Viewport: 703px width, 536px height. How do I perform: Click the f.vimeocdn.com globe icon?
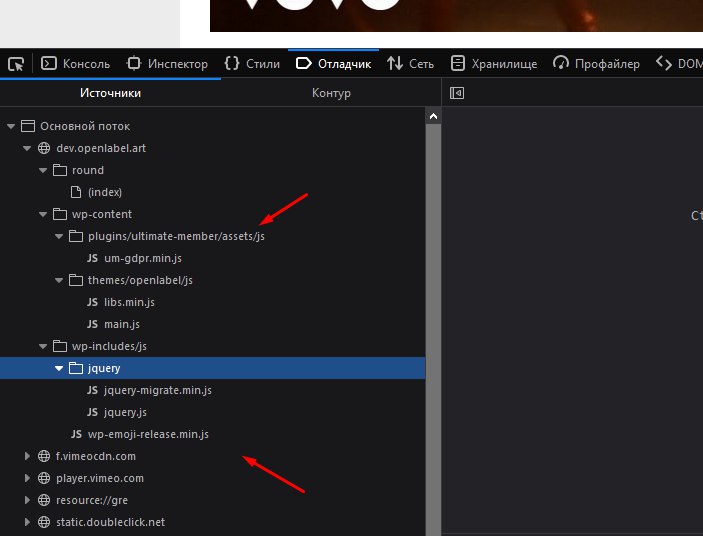(43, 456)
